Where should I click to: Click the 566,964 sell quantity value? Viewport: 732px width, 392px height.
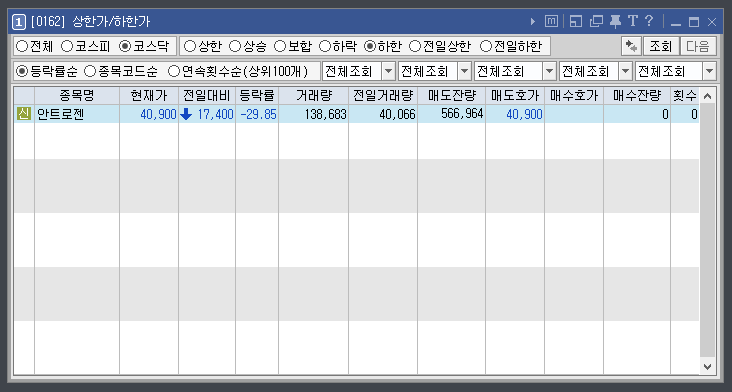coord(462,113)
